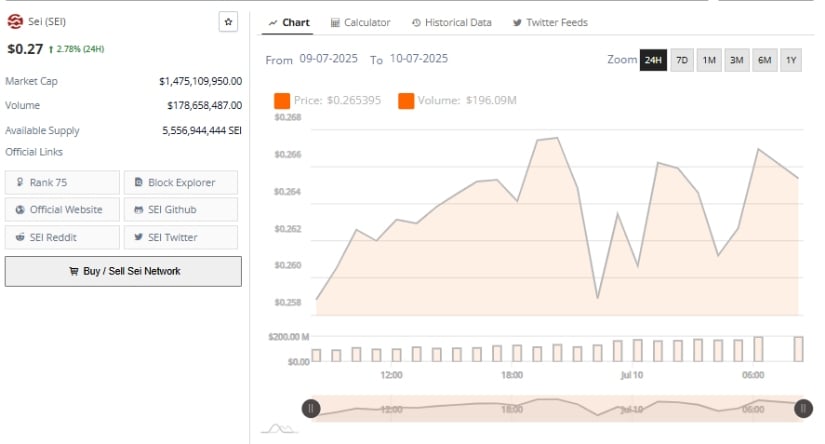Click the line-chart icon in Chart tab
Viewport: 825px width, 444px height.
[x=273, y=23]
